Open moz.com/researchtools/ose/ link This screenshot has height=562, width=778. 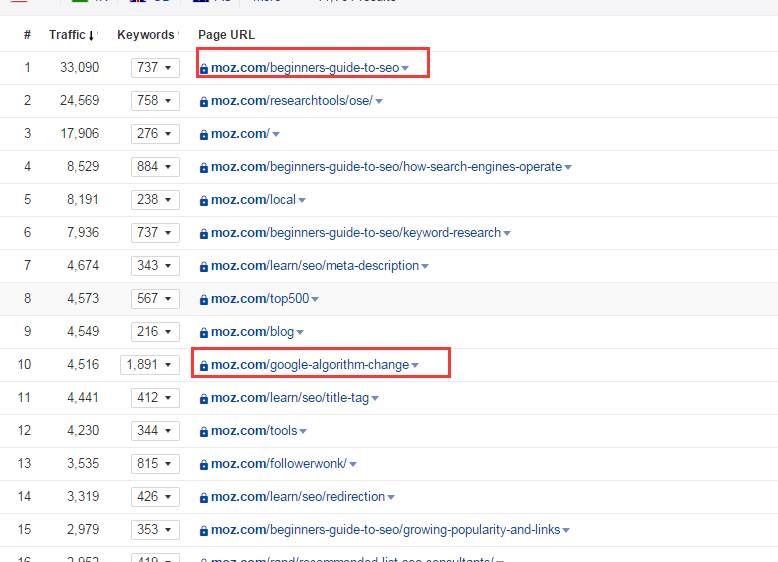[292, 101]
